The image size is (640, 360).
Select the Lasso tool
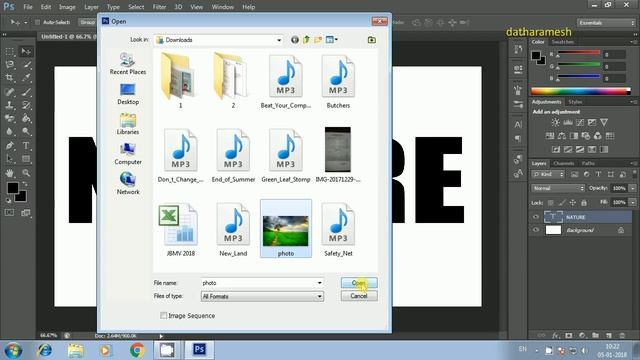click(10, 64)
